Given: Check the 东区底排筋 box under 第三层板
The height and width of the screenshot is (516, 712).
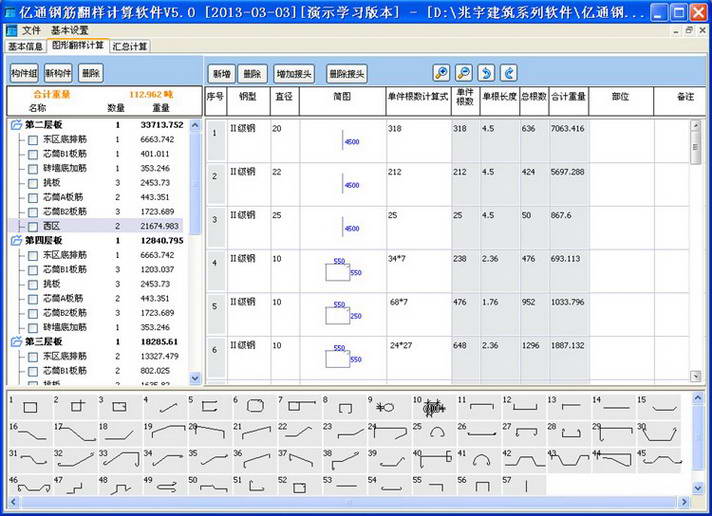Looking at the screenshot, I should click(x=33, y=357).
